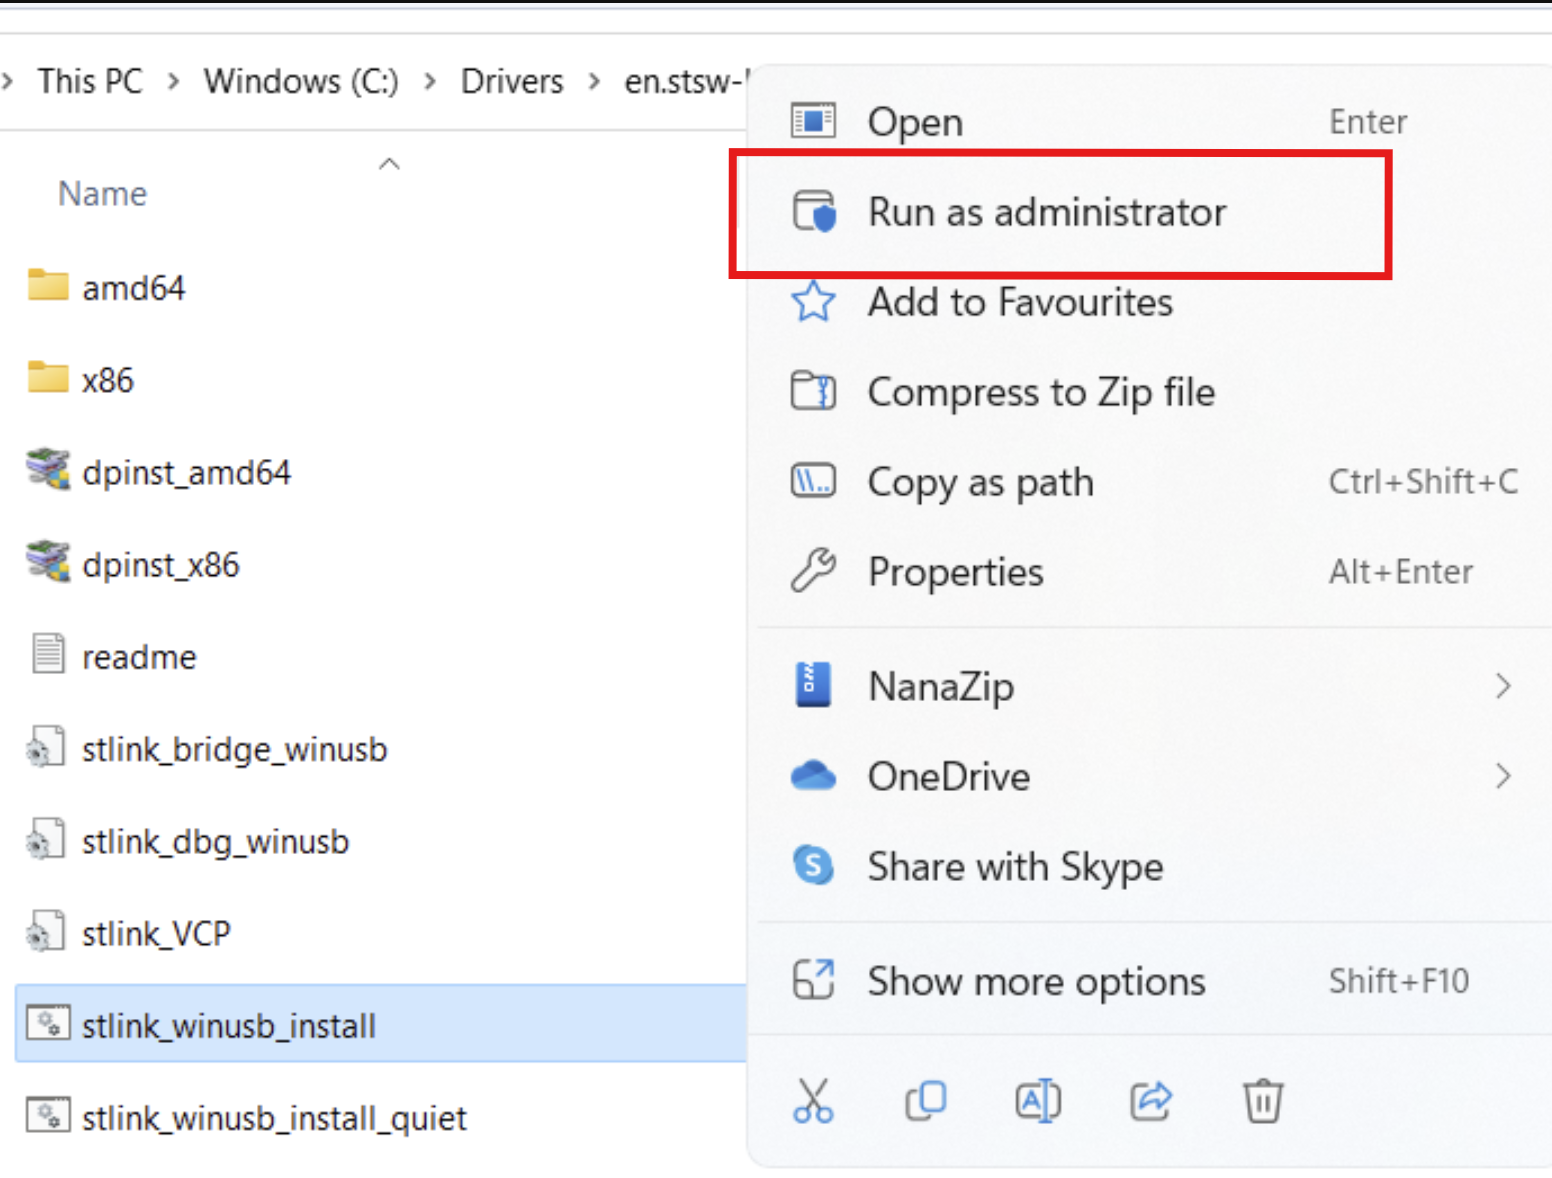1552x1178 pixels.
Task: Select the amd64 folder name
Action: tap(133, 288)
